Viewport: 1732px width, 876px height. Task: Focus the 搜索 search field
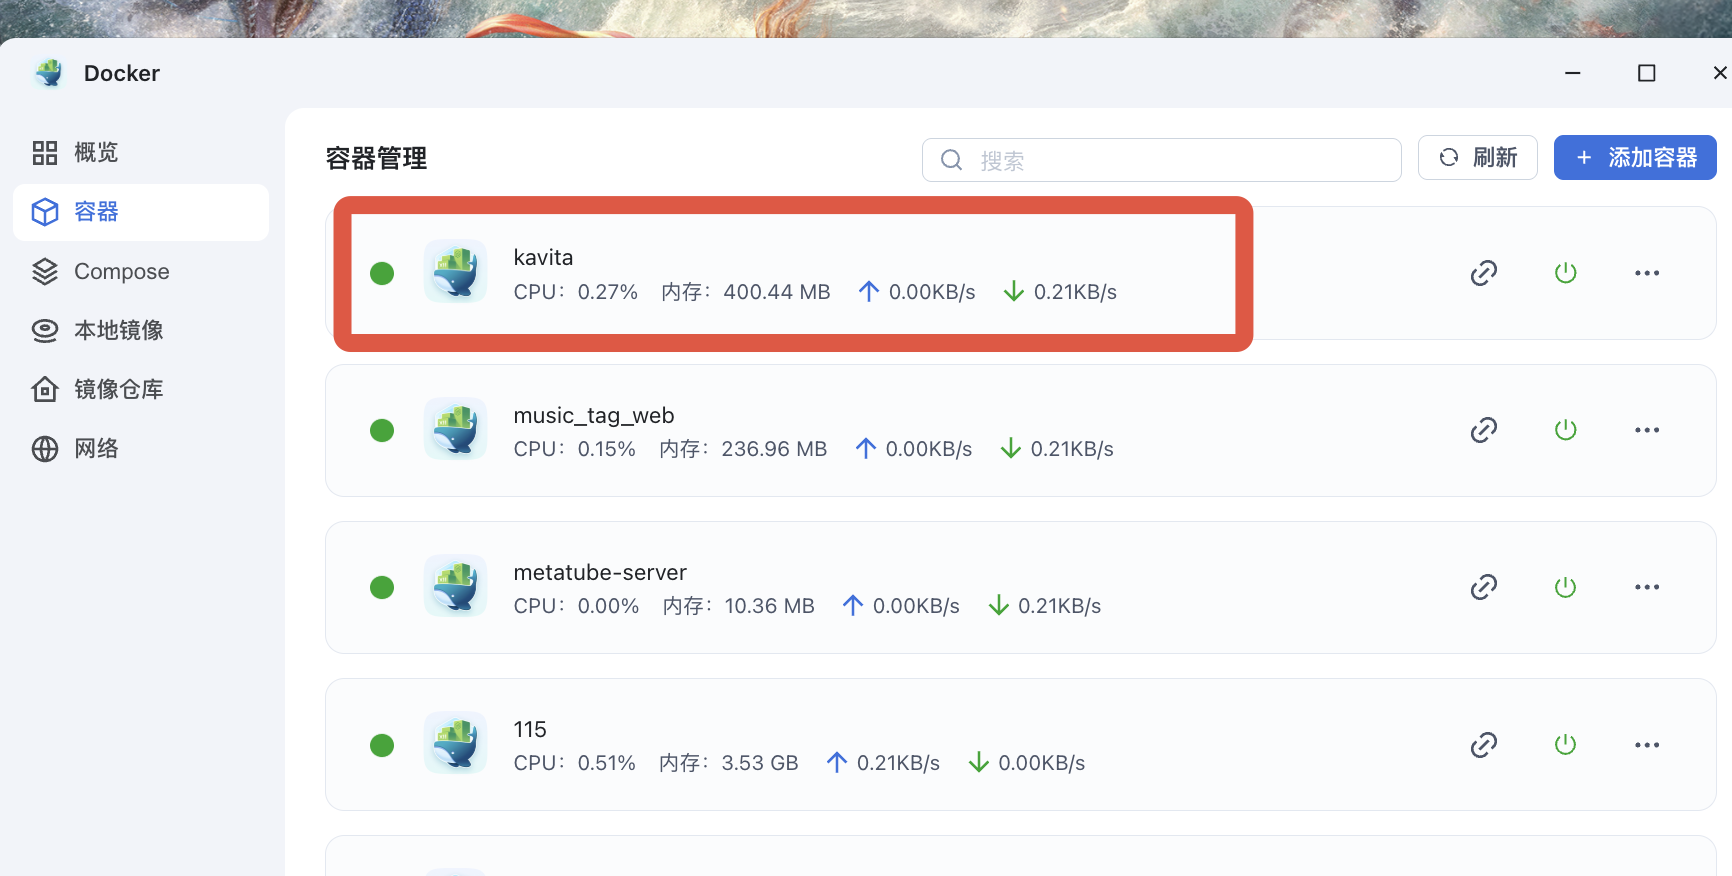(1162, 160)
